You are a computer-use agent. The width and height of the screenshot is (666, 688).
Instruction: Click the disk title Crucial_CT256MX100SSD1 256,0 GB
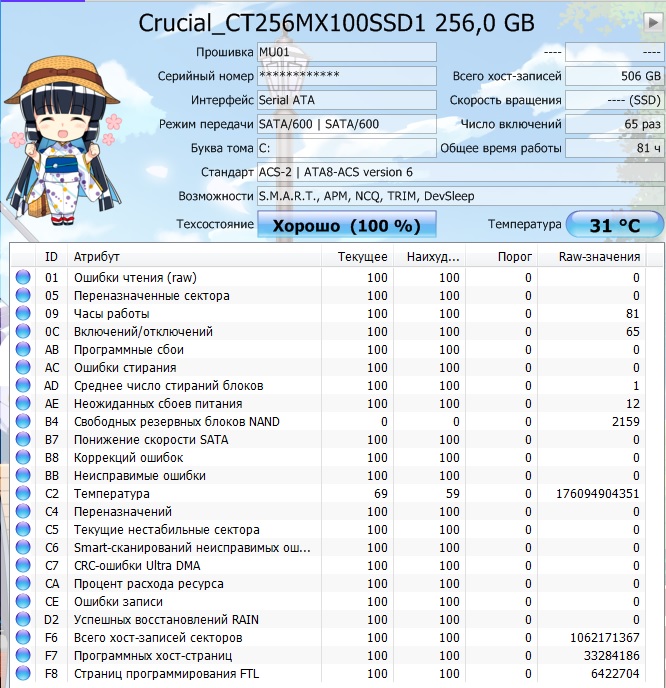[337, 23]
